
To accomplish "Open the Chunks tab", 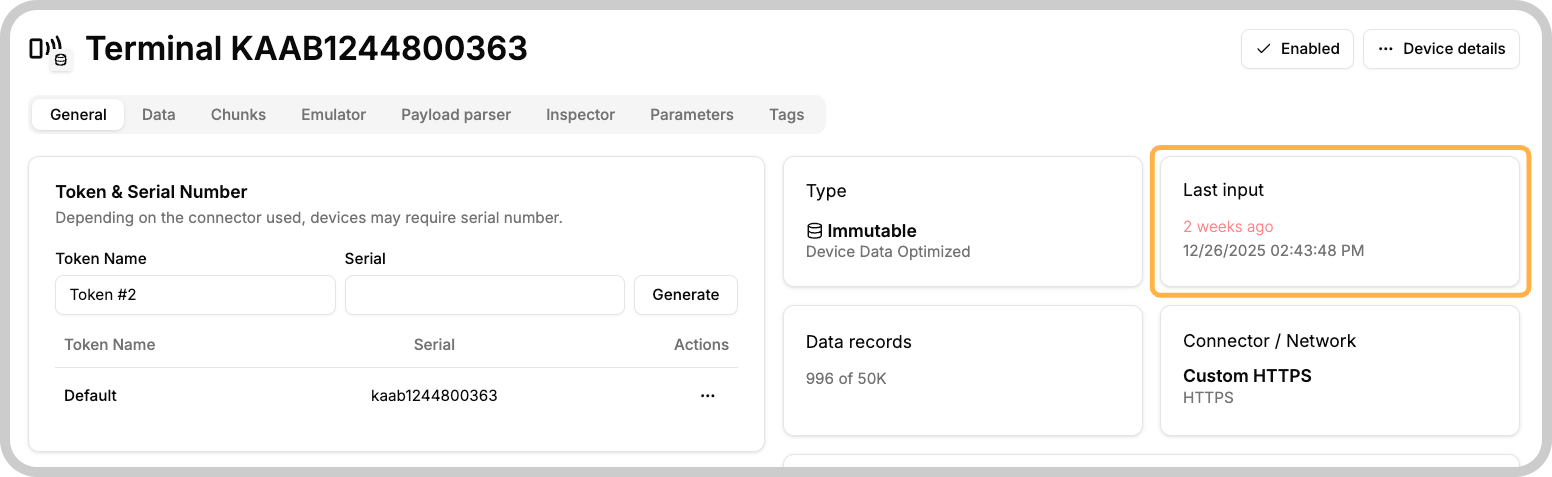I will pyautogui.click(x=238, y=115).
